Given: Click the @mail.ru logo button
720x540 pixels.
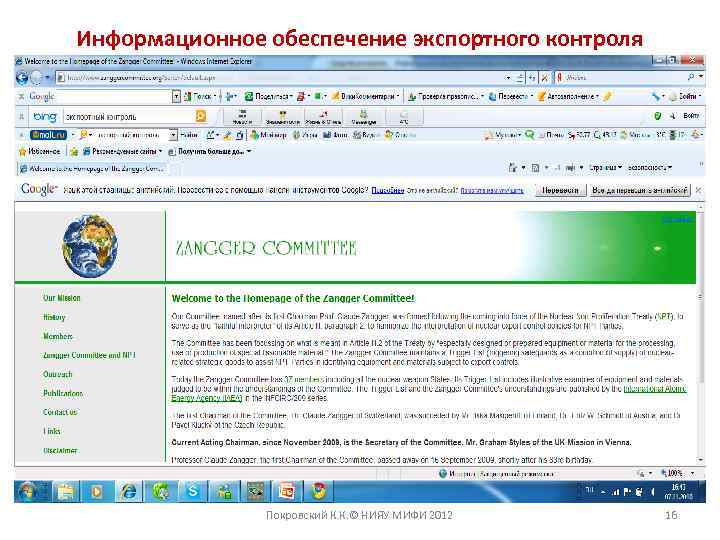Looking at the screenshot, I should tap(48, 135).
